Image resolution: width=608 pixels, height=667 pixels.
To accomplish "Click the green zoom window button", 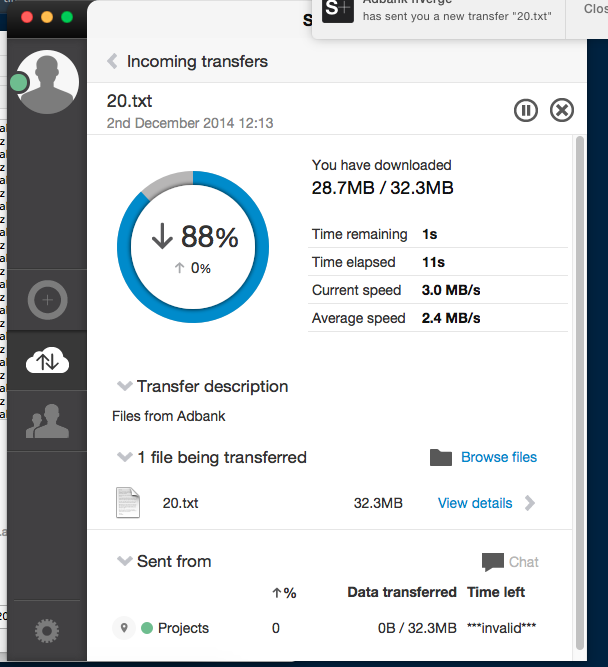I will pyautogui.click(x=67, y=17).
